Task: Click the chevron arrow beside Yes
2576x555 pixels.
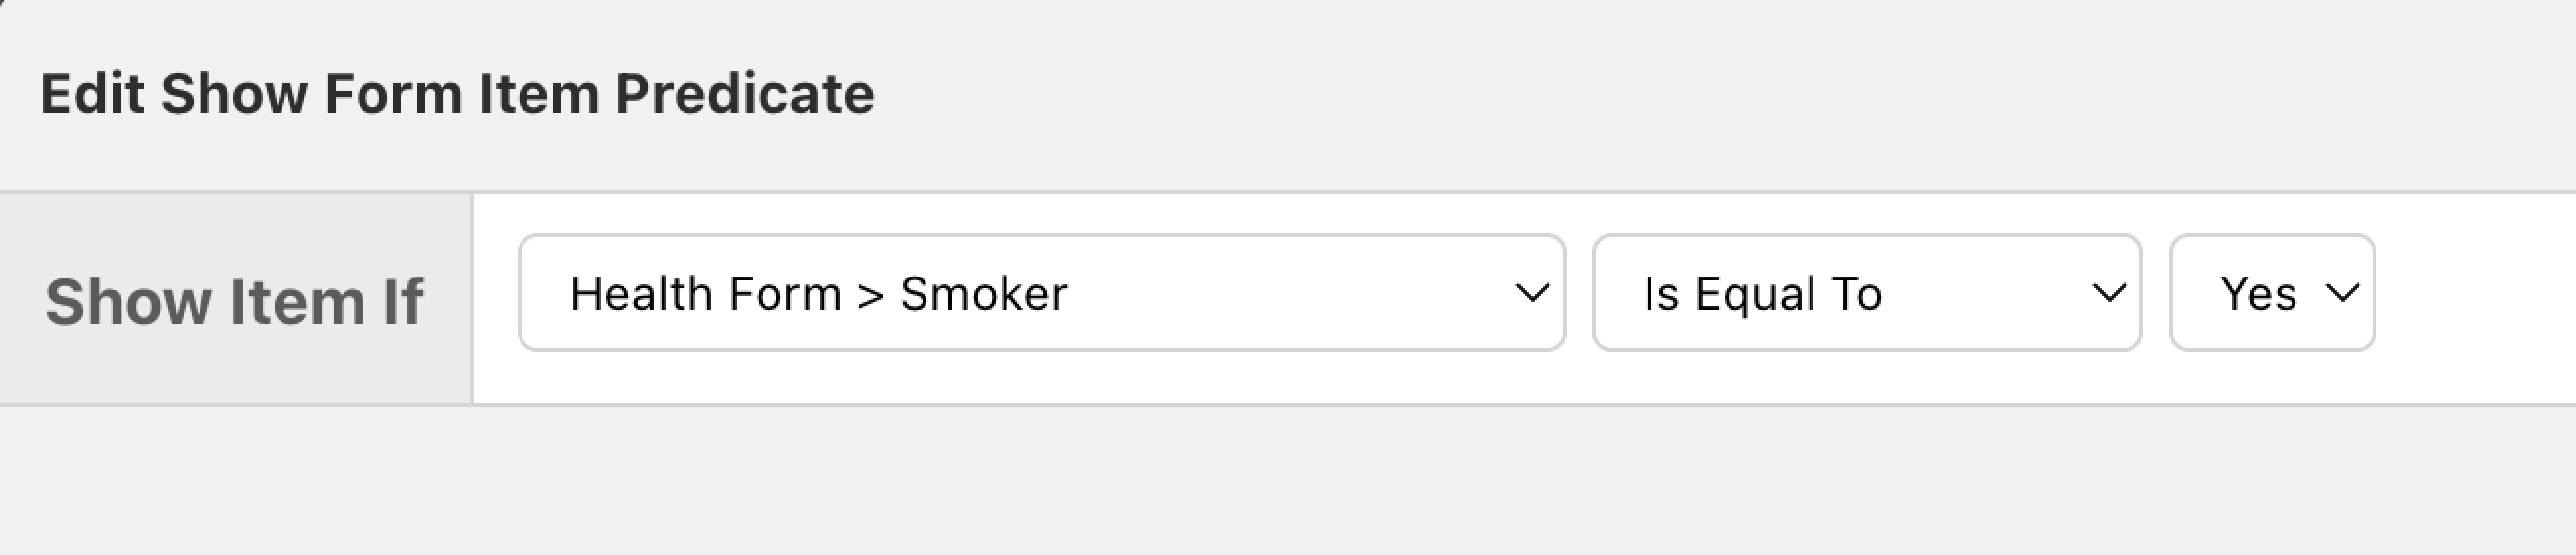Action: pos(2342,293)
